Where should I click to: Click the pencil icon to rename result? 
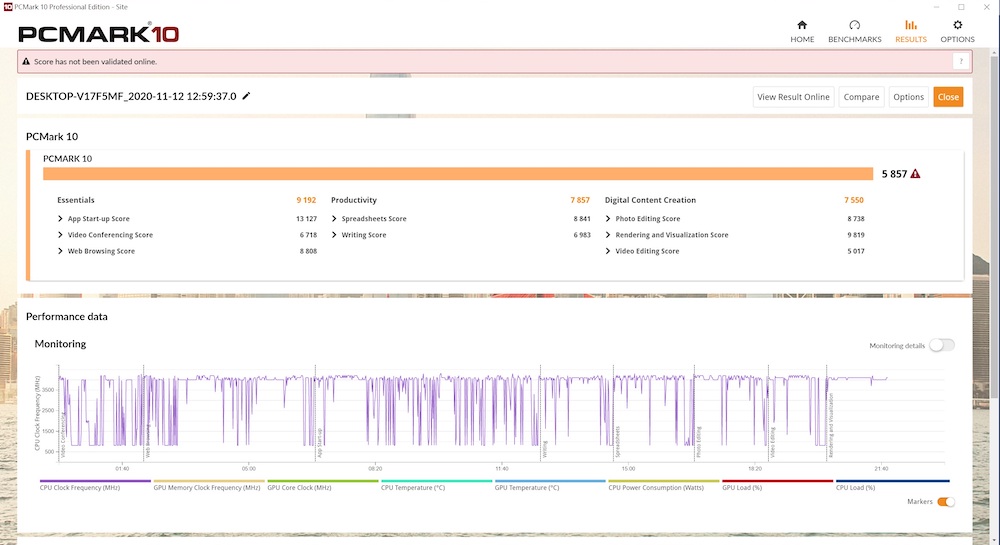[247, 96]
